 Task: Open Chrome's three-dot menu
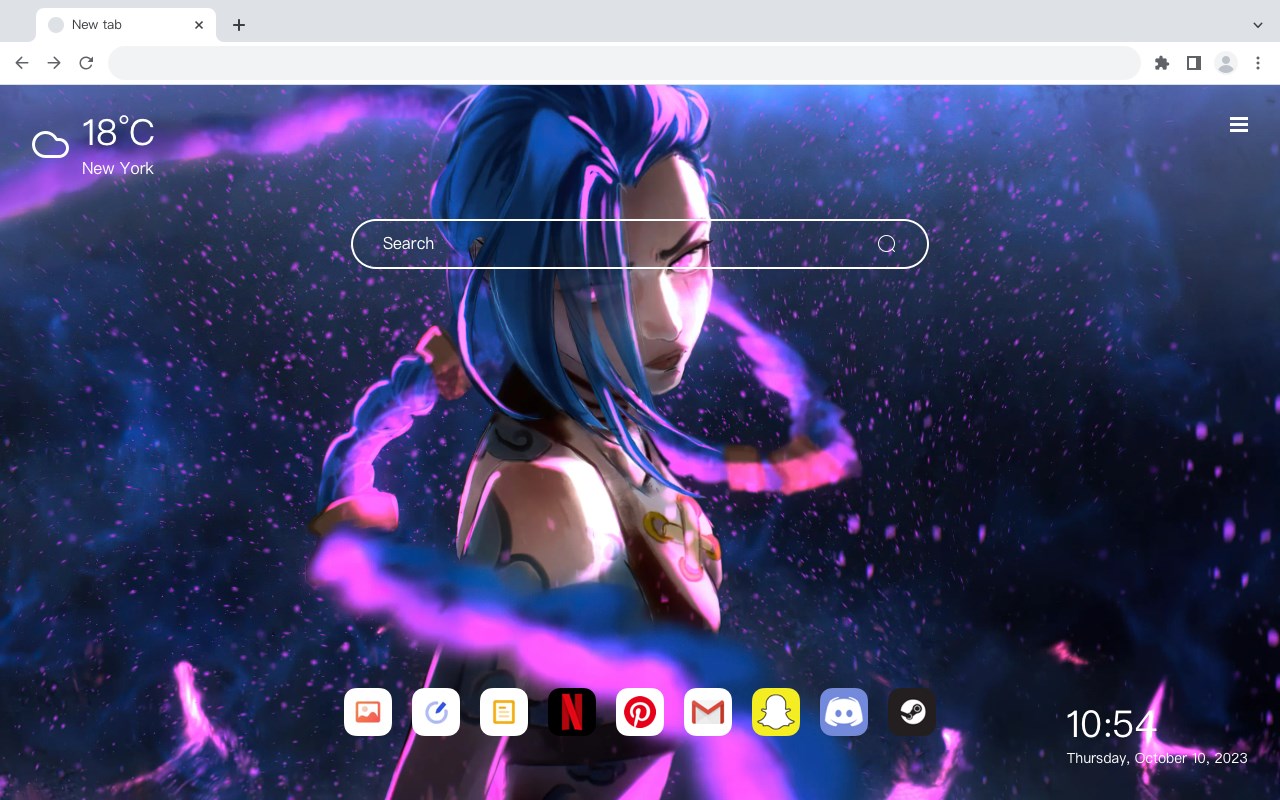tap(1258, 63)
